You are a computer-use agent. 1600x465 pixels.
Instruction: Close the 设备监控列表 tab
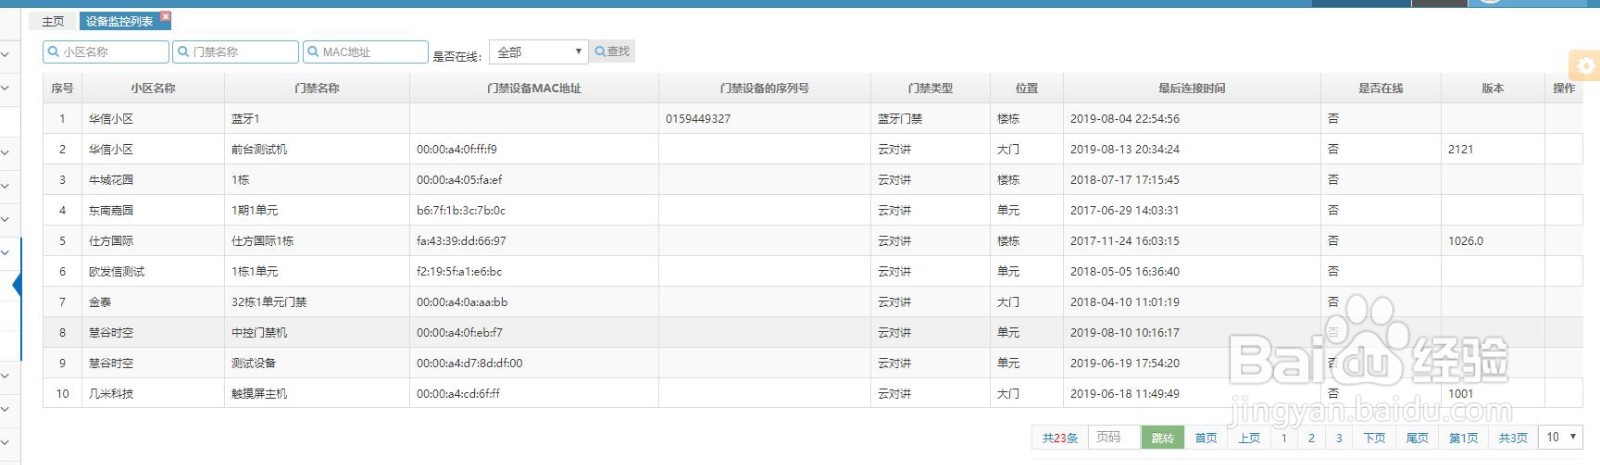tap(166, 16)
